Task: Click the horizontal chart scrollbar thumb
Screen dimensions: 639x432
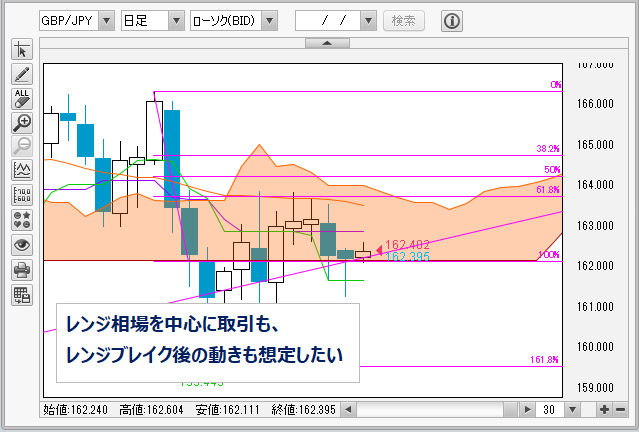Action: point(510,409)
